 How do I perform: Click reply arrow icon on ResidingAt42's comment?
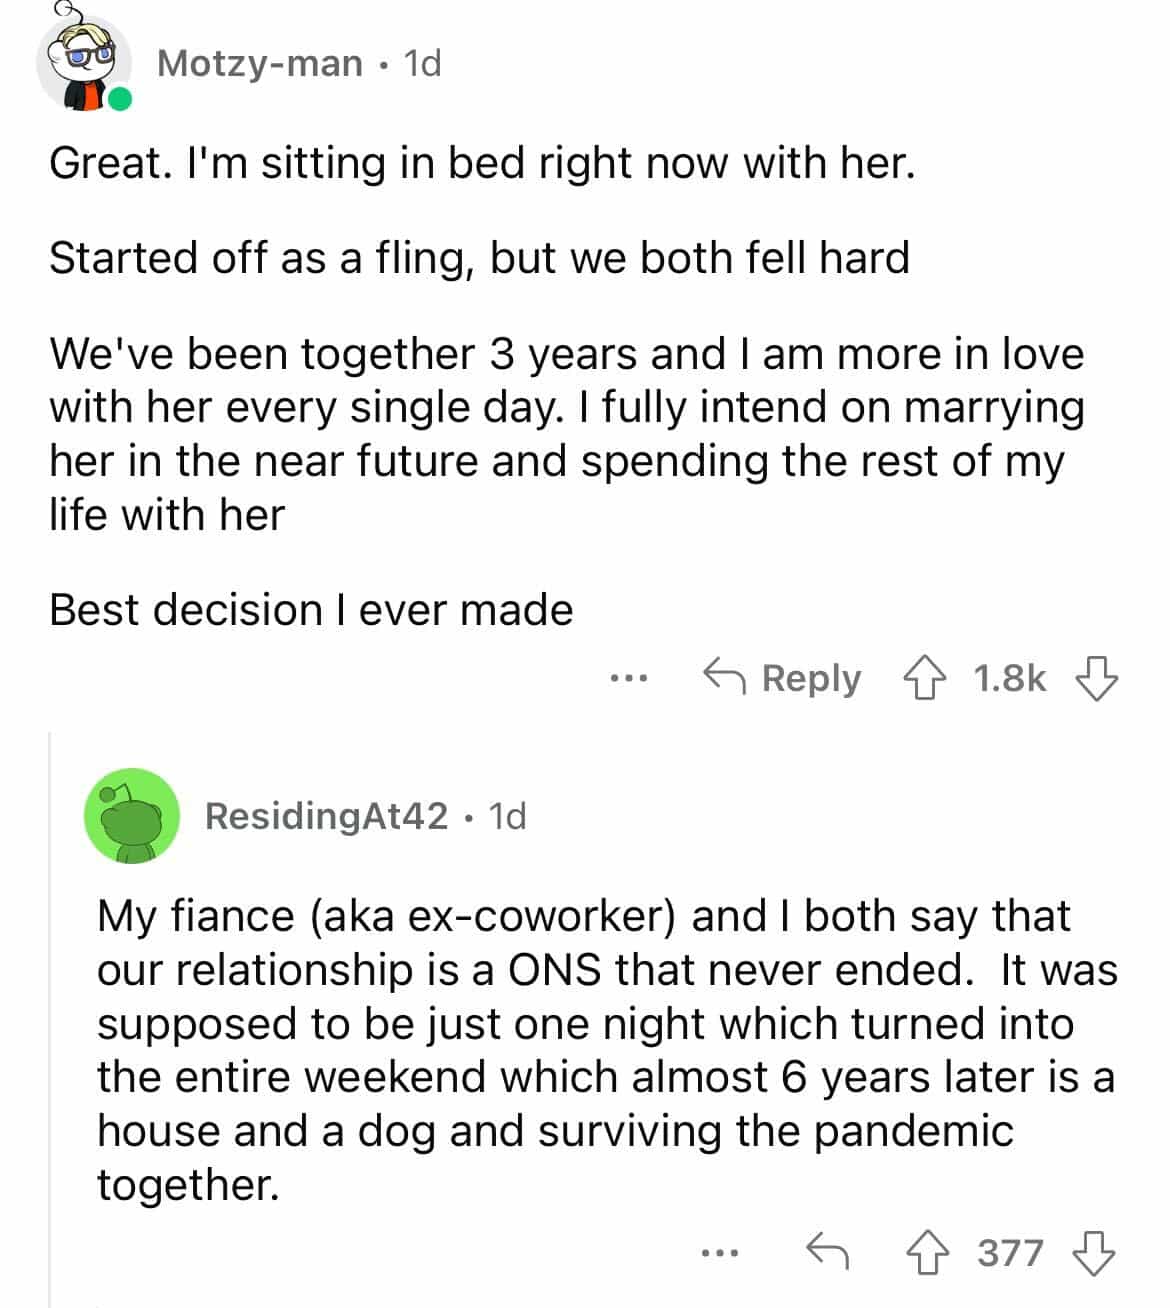828,1253
